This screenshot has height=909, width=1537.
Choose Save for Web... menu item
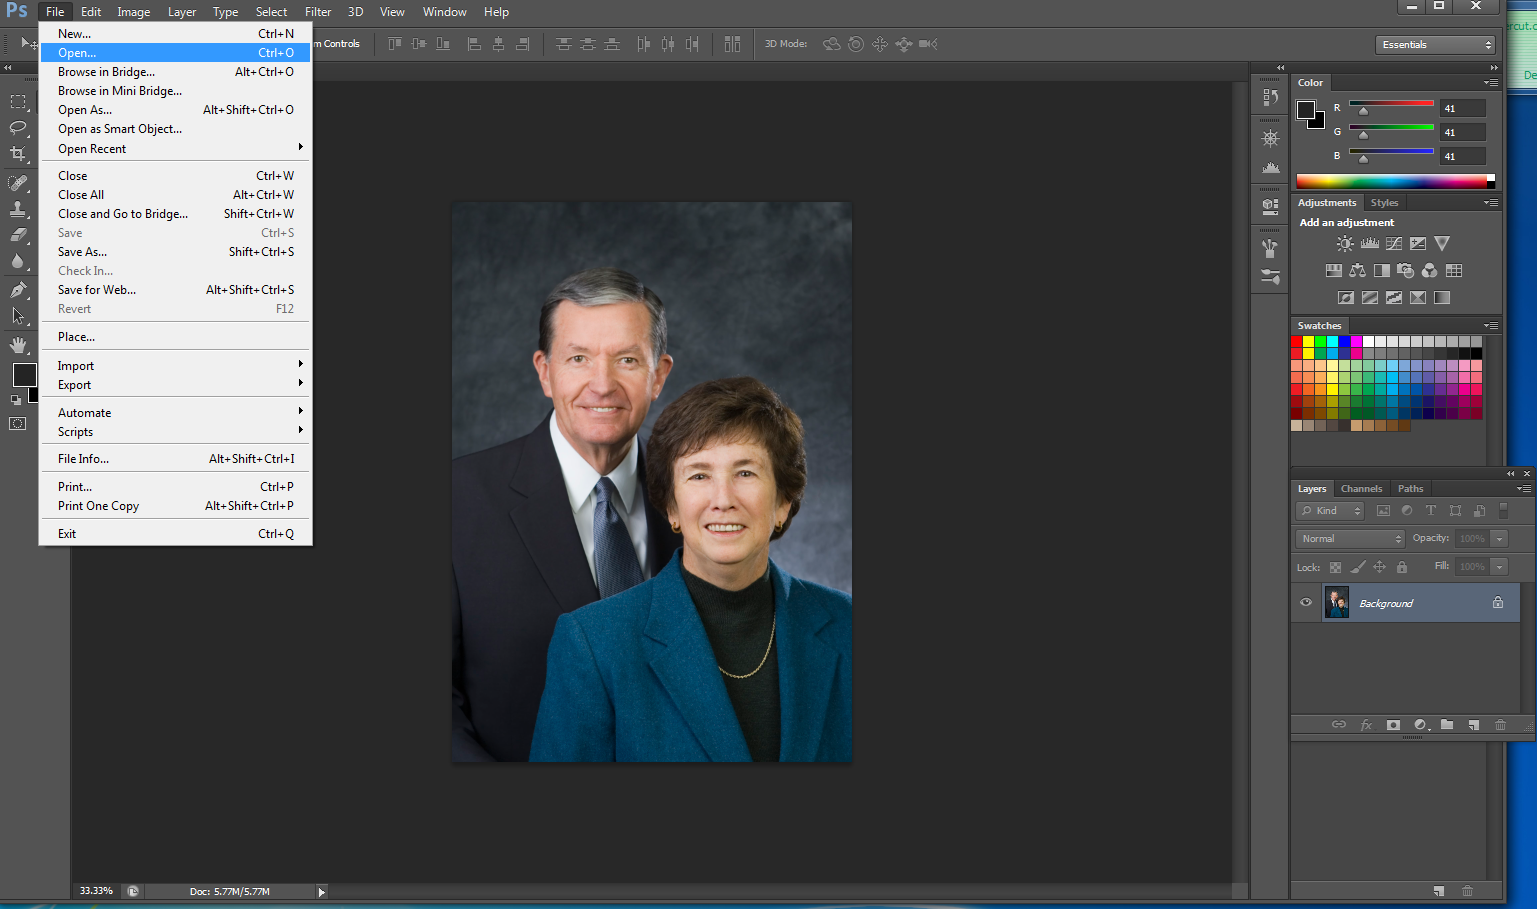[176, 290]
